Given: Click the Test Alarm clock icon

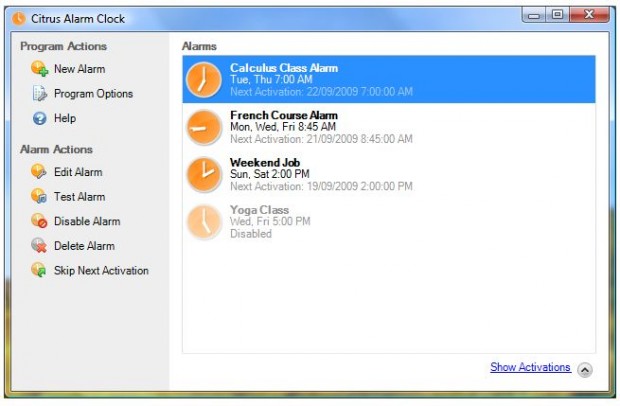Looking at the screenshot, I should 39,196.
